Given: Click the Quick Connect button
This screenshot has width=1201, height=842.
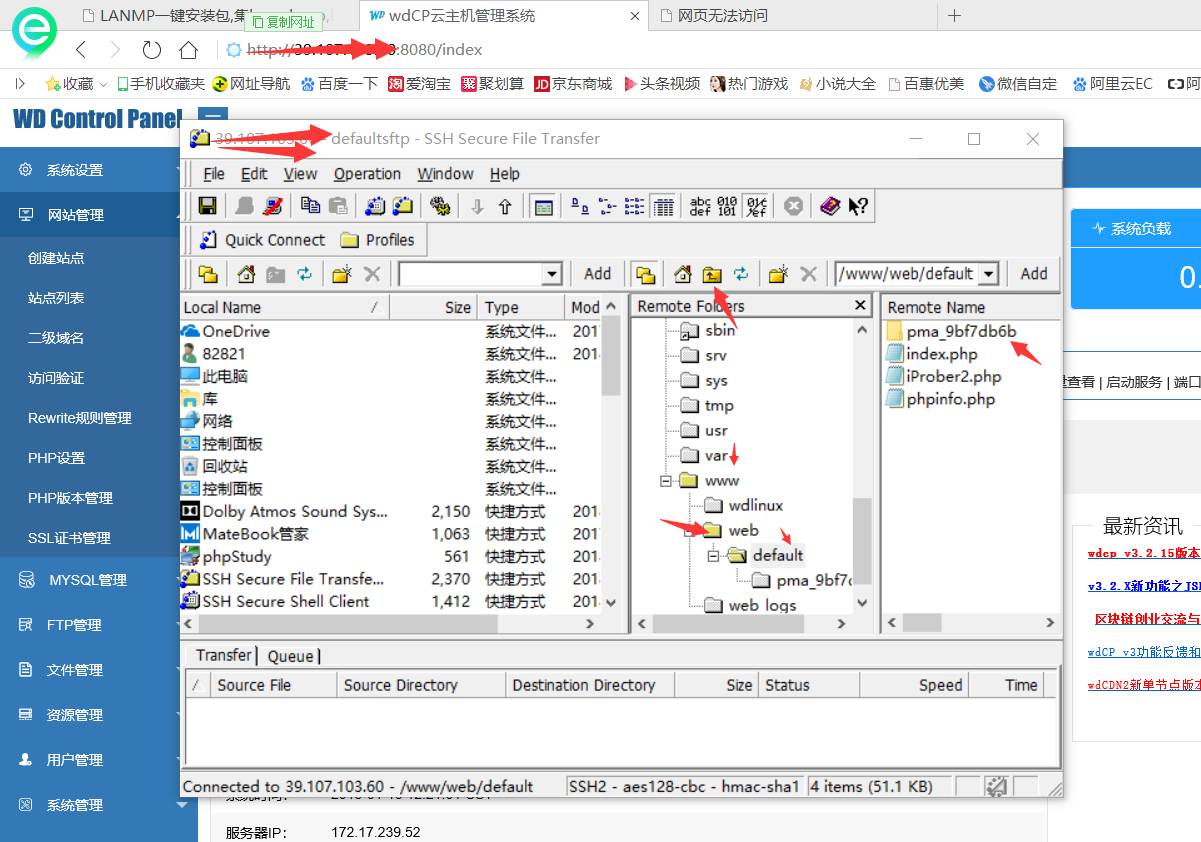Looking at the screenshot, I should [x=263, y=240].
